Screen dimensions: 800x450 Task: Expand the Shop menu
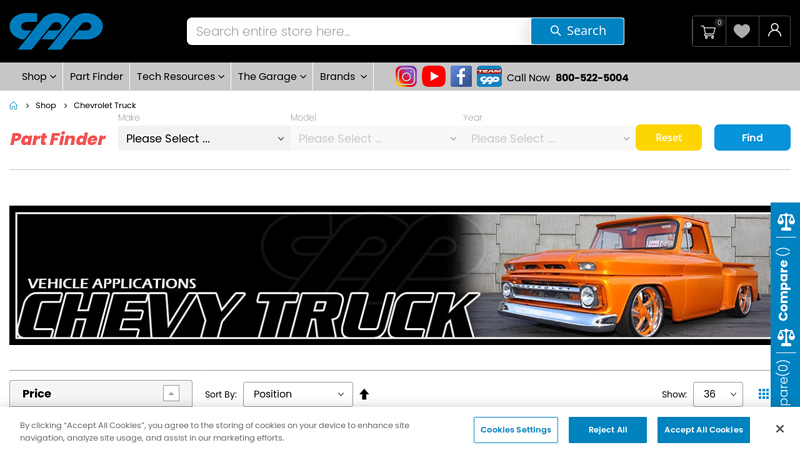[x=38, y=77]
